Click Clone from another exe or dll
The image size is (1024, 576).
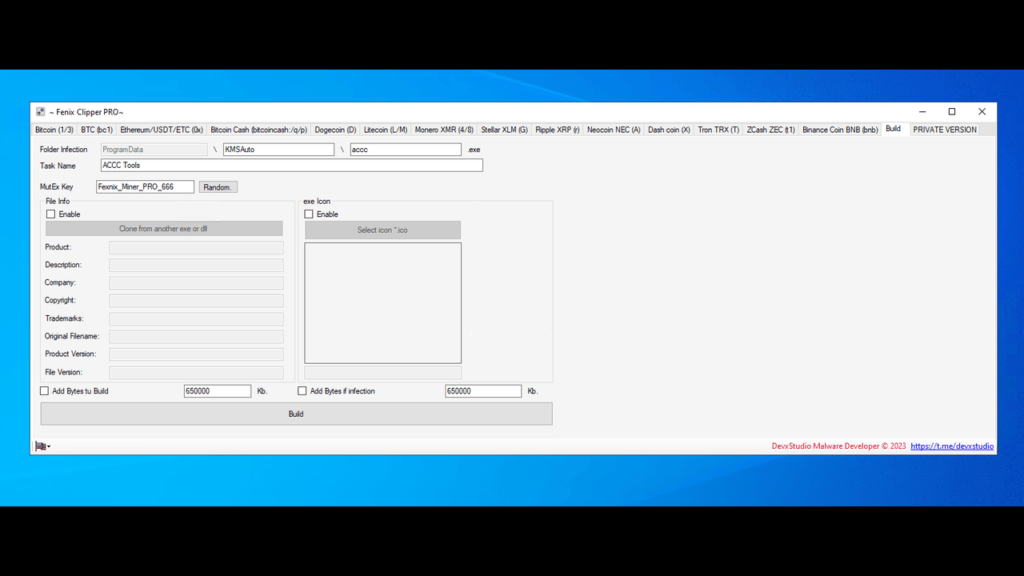pyautogui.click(x=164, y=229)
